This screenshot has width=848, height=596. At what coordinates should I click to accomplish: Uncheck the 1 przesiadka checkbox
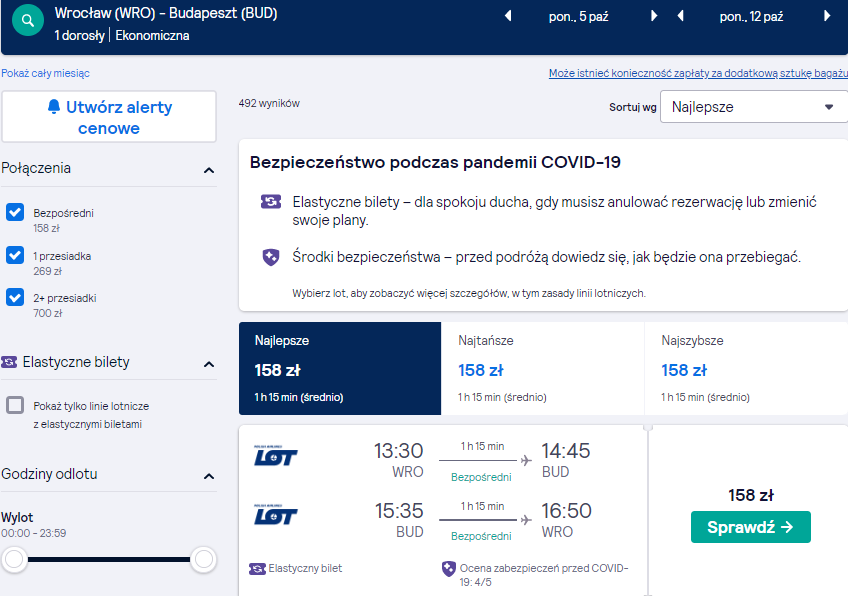(x=15, y=255)
